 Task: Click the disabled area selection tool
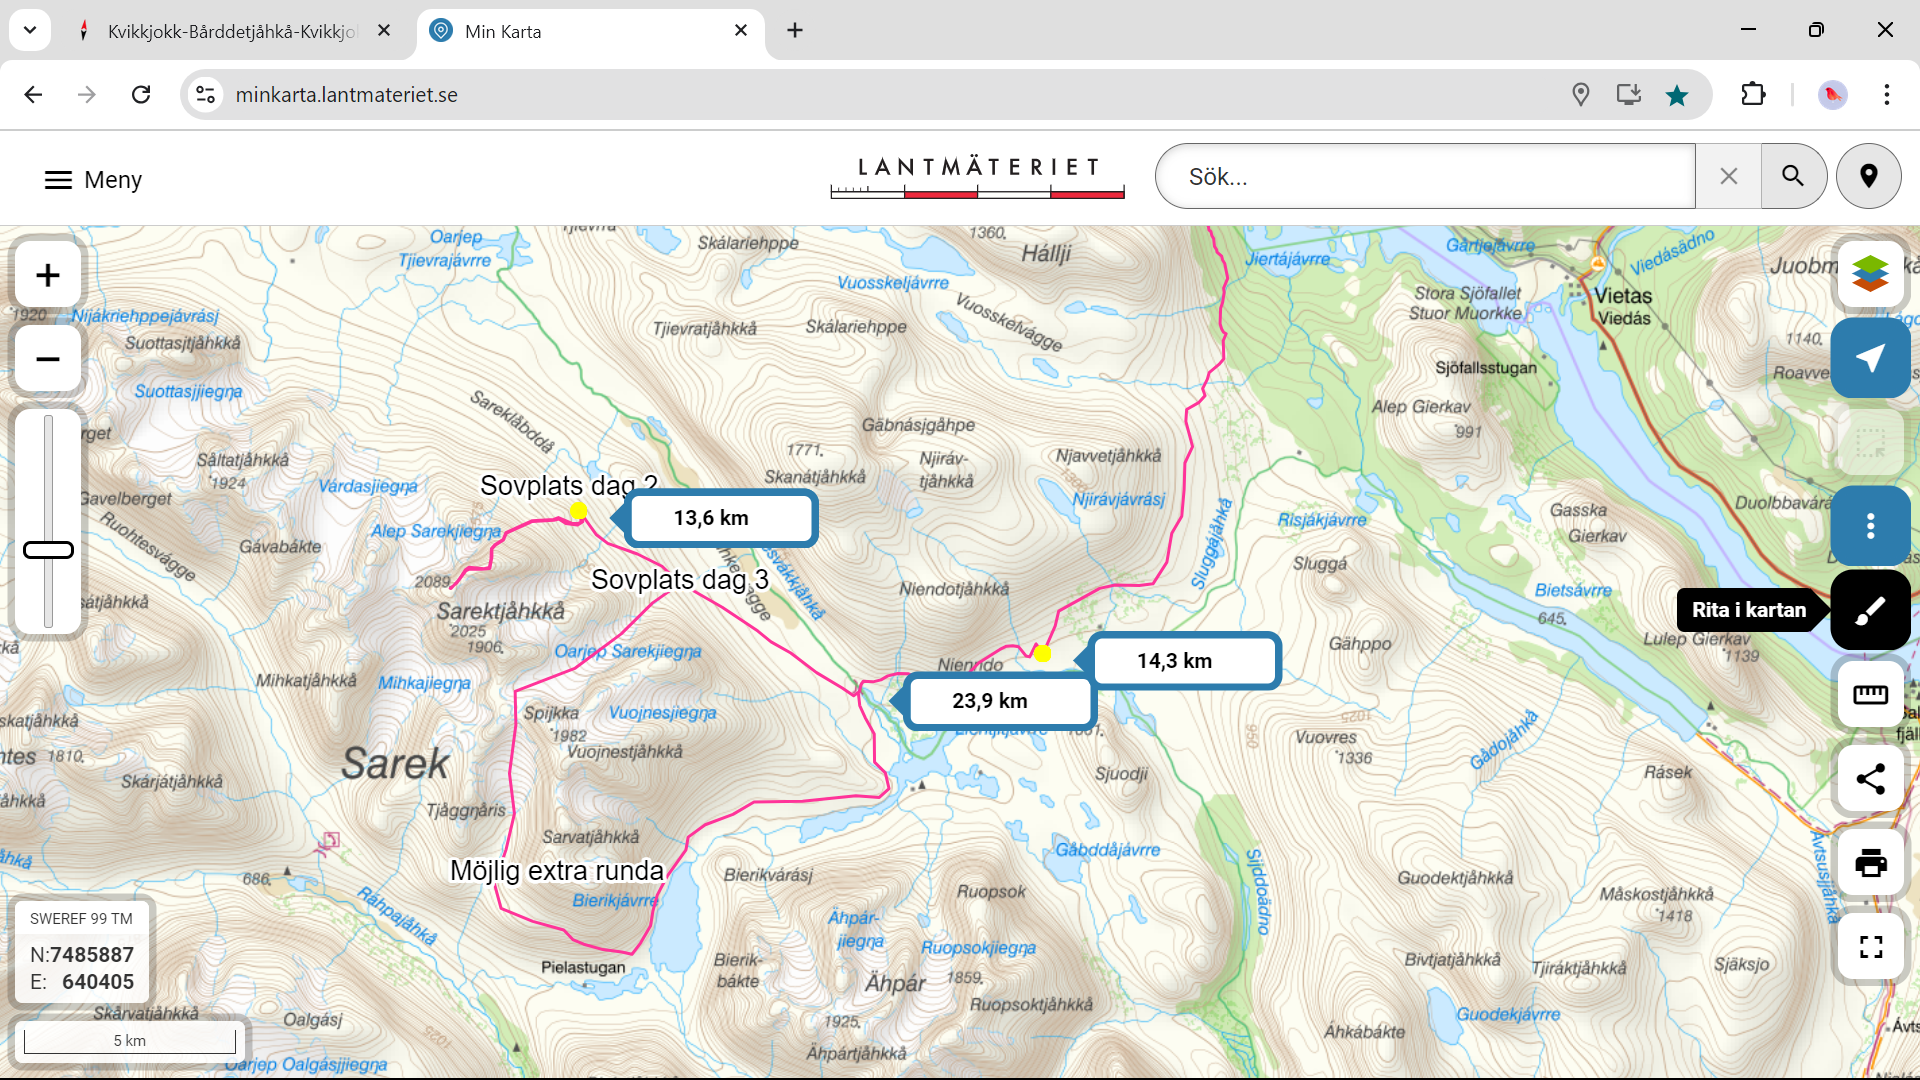click(1870, 442)
